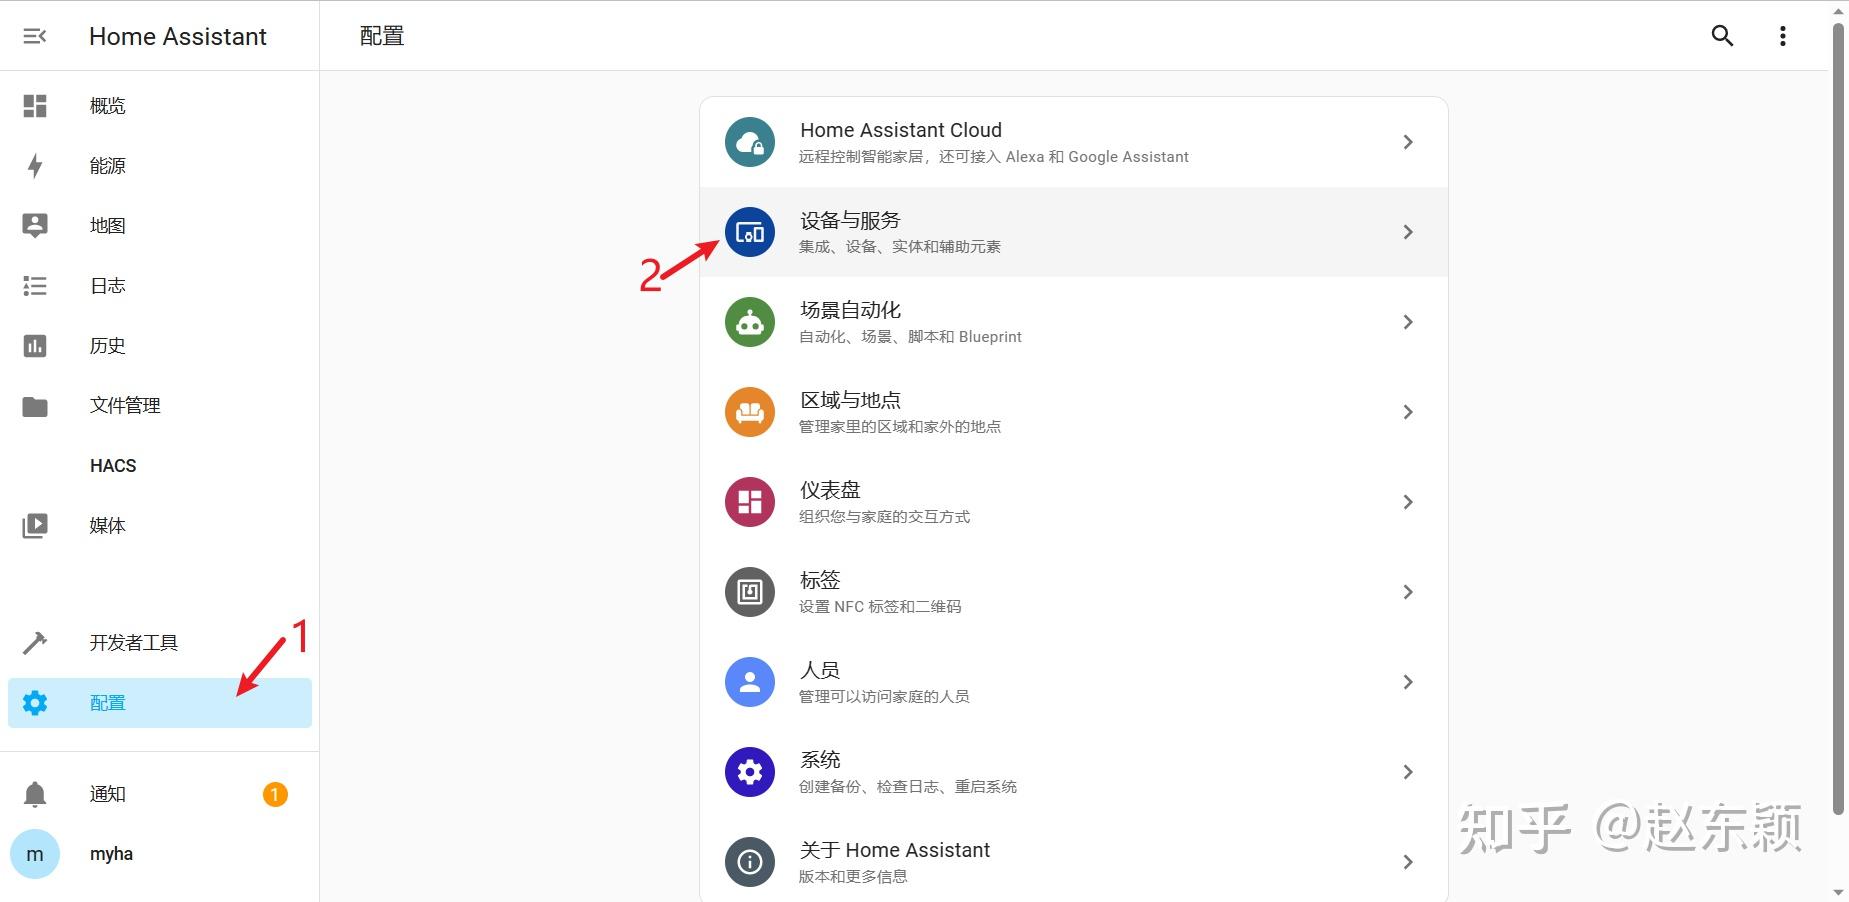This screenshot has height=902, width=1849.
Task: Click the Home Assistant Cloud icon
Action: [750, 142]
